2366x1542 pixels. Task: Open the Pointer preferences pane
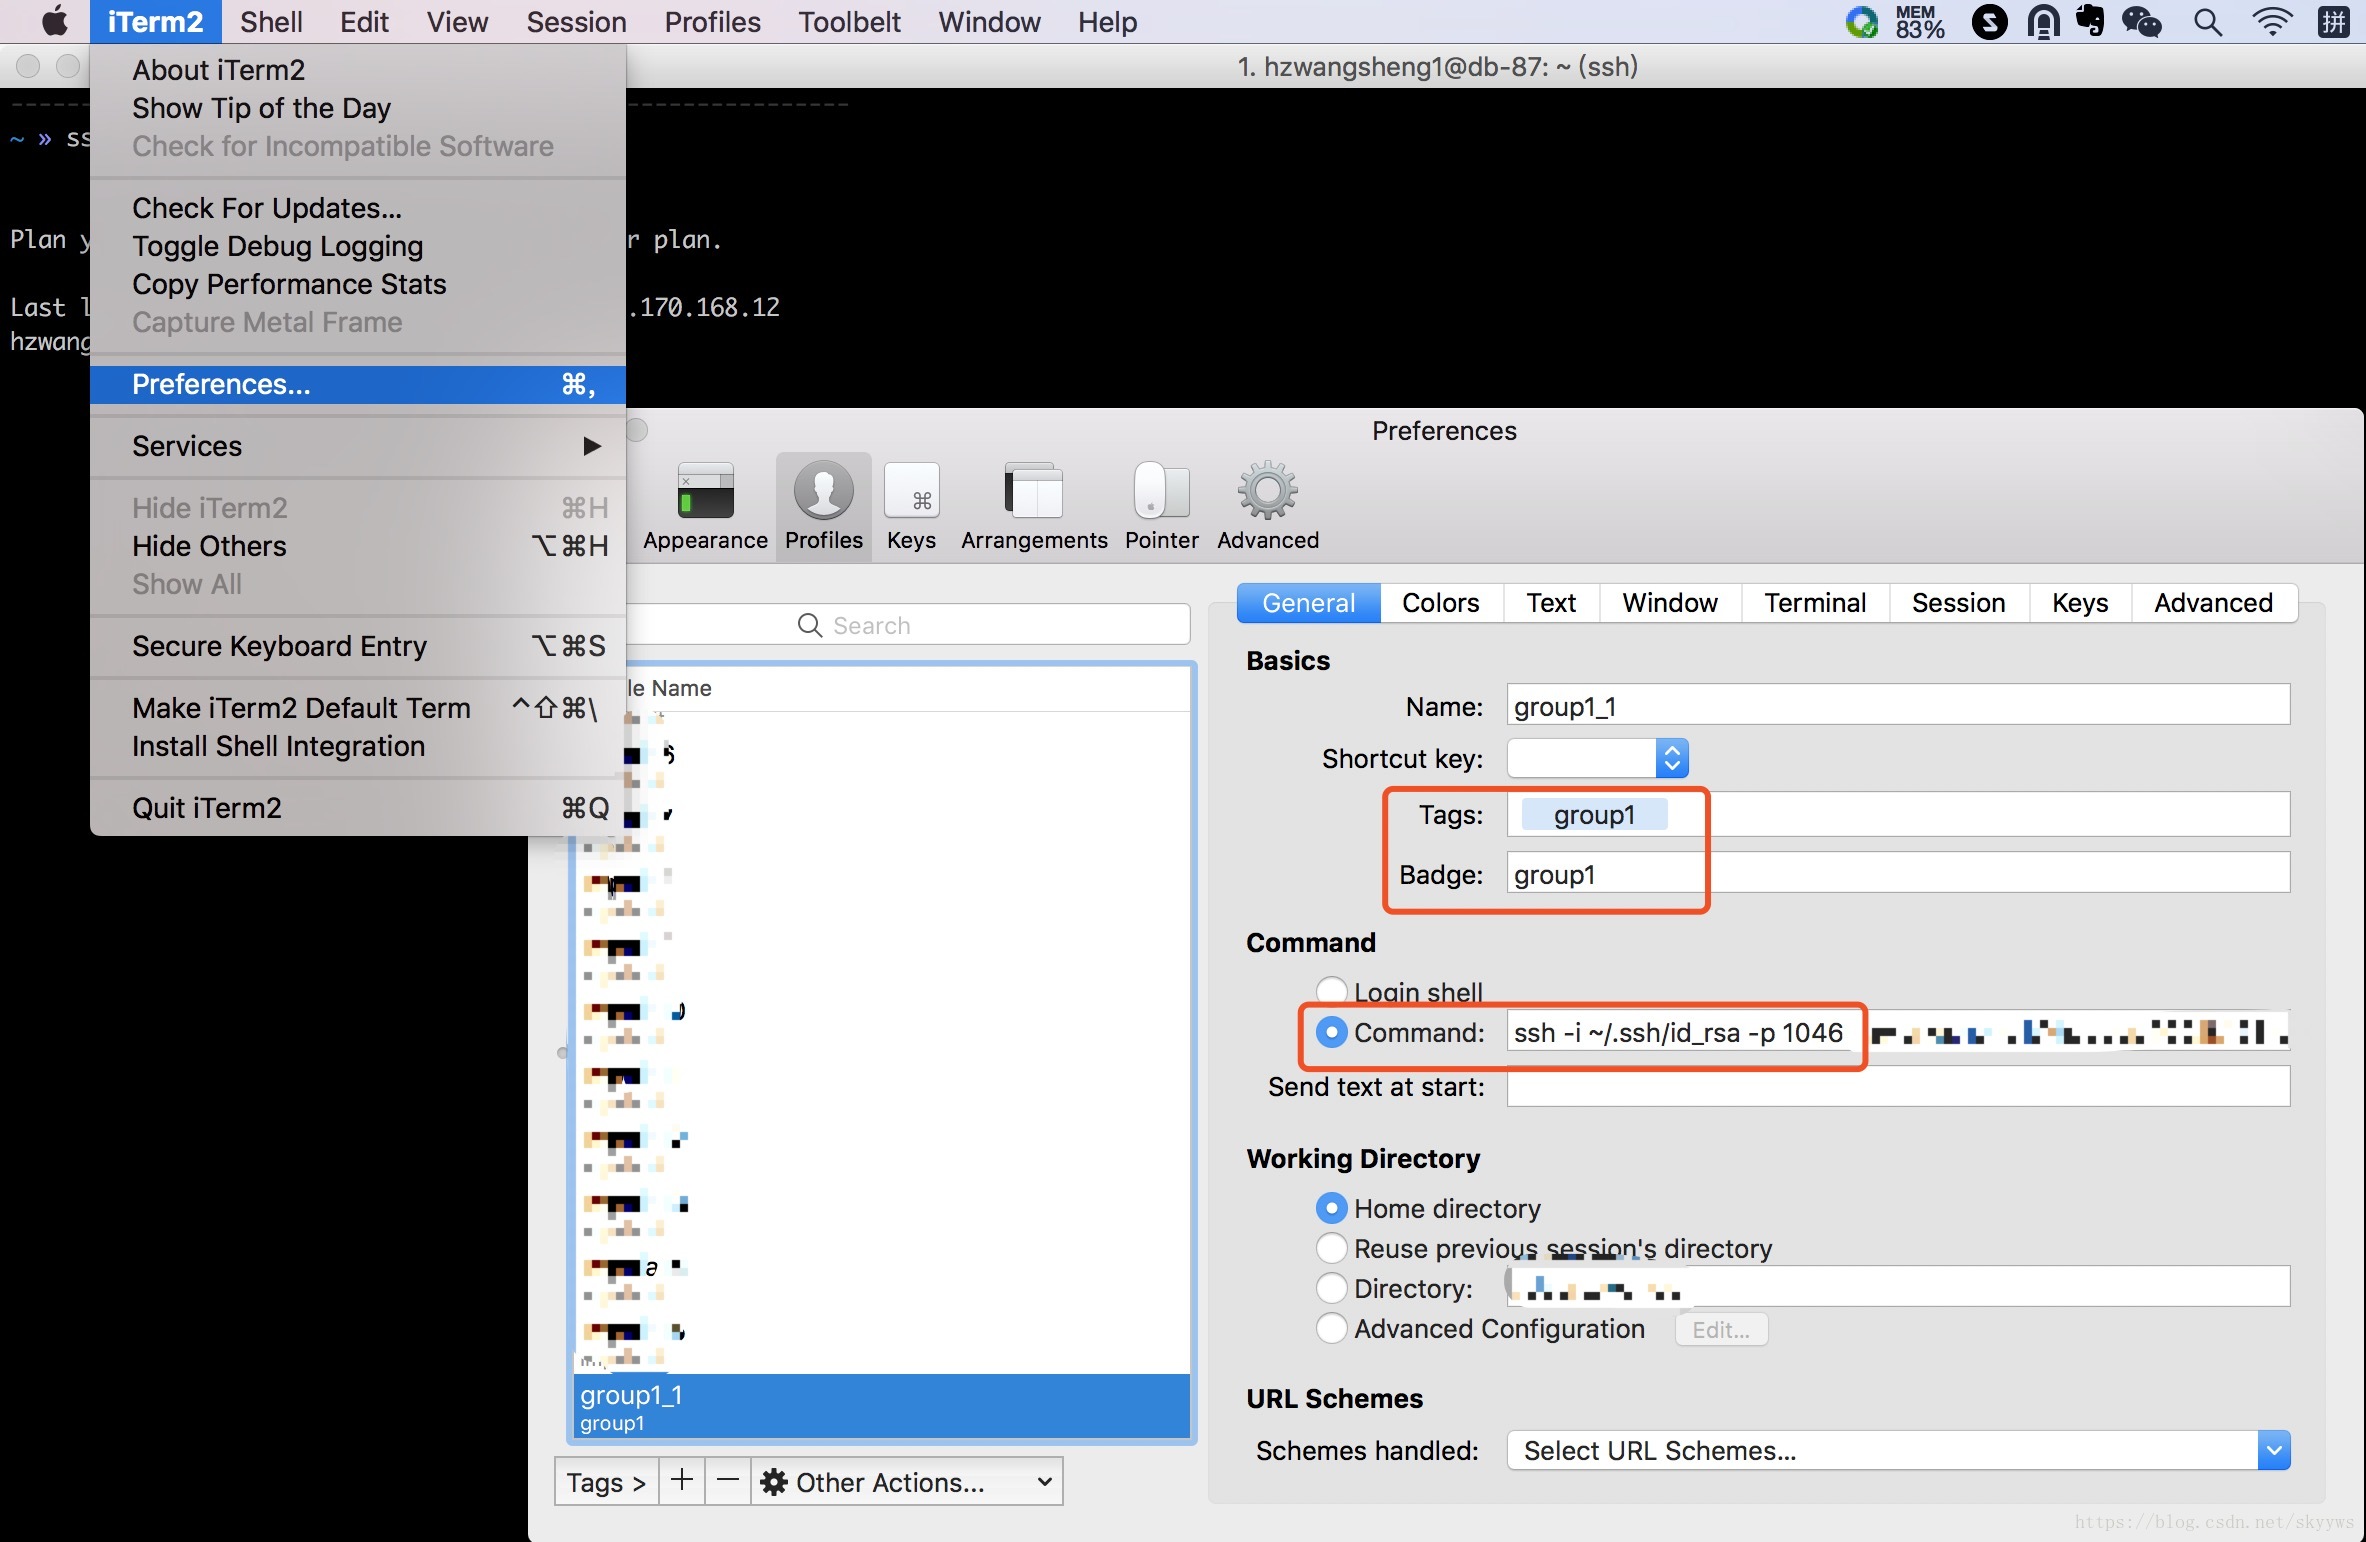pyautogui.click(x=1161, y=506)
